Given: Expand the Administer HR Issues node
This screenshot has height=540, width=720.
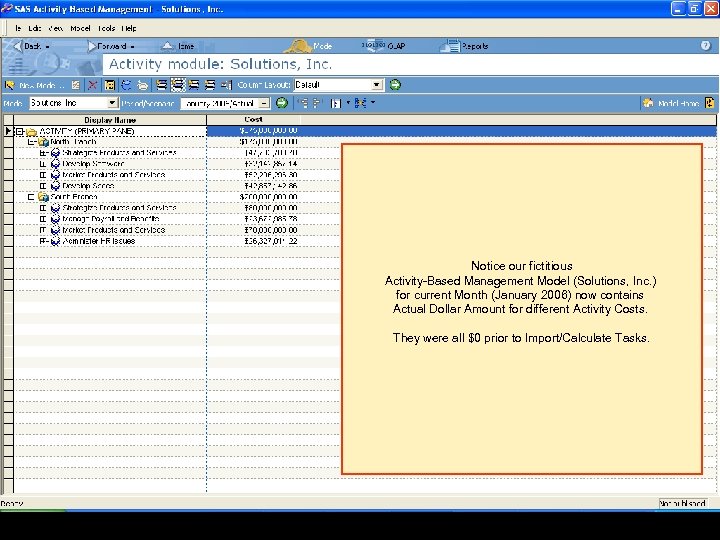Looking at the screenshot, I should pyautogui.click(x=43, y=241).
